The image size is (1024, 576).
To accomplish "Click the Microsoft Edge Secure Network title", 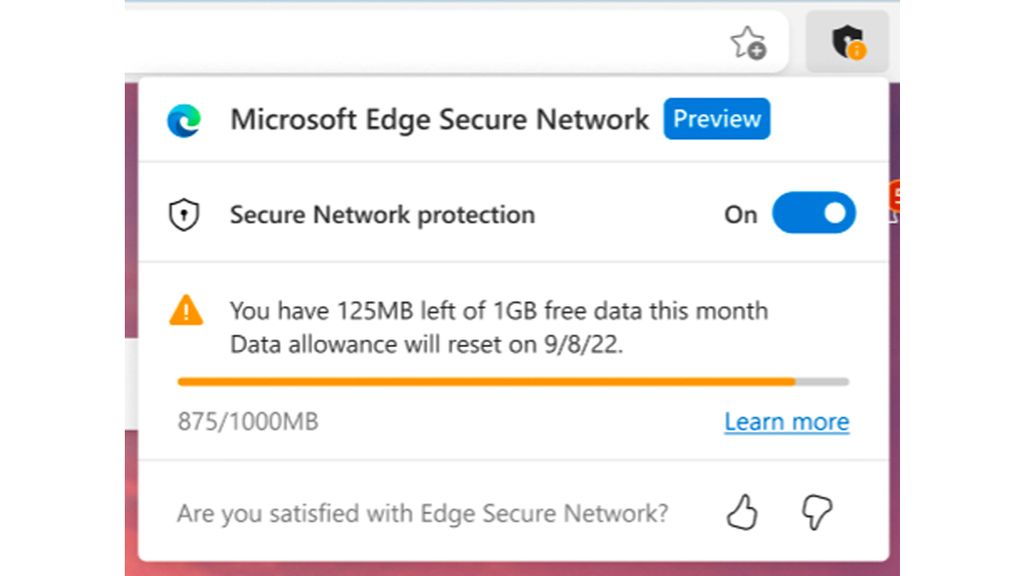I will click(x=440, y=119).
